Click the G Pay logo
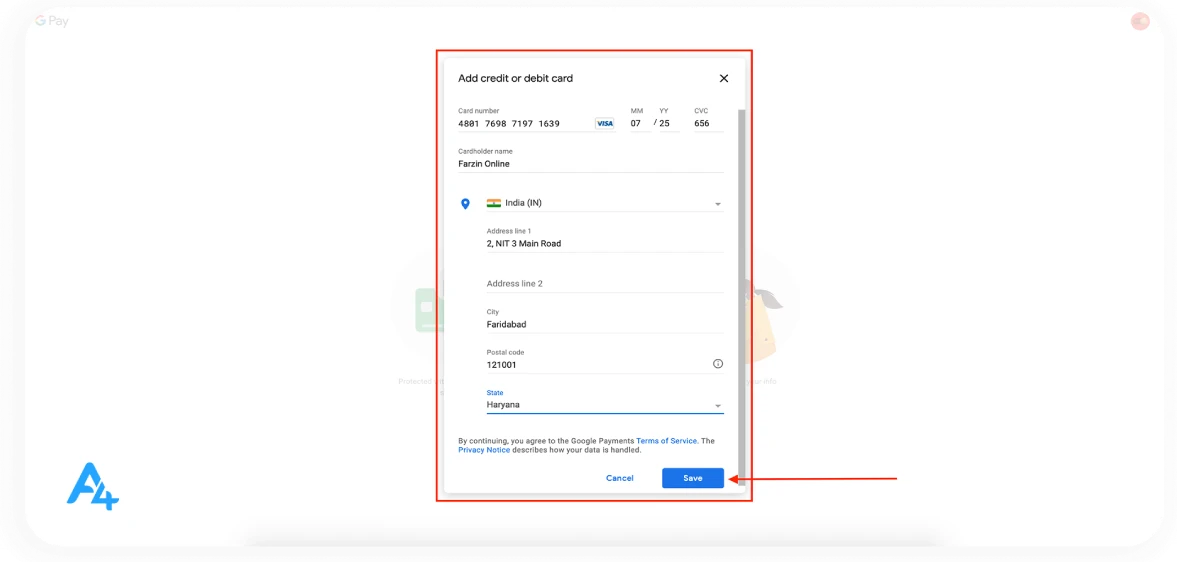Viewport: 1177px width, 562px height. pos(52,22)
